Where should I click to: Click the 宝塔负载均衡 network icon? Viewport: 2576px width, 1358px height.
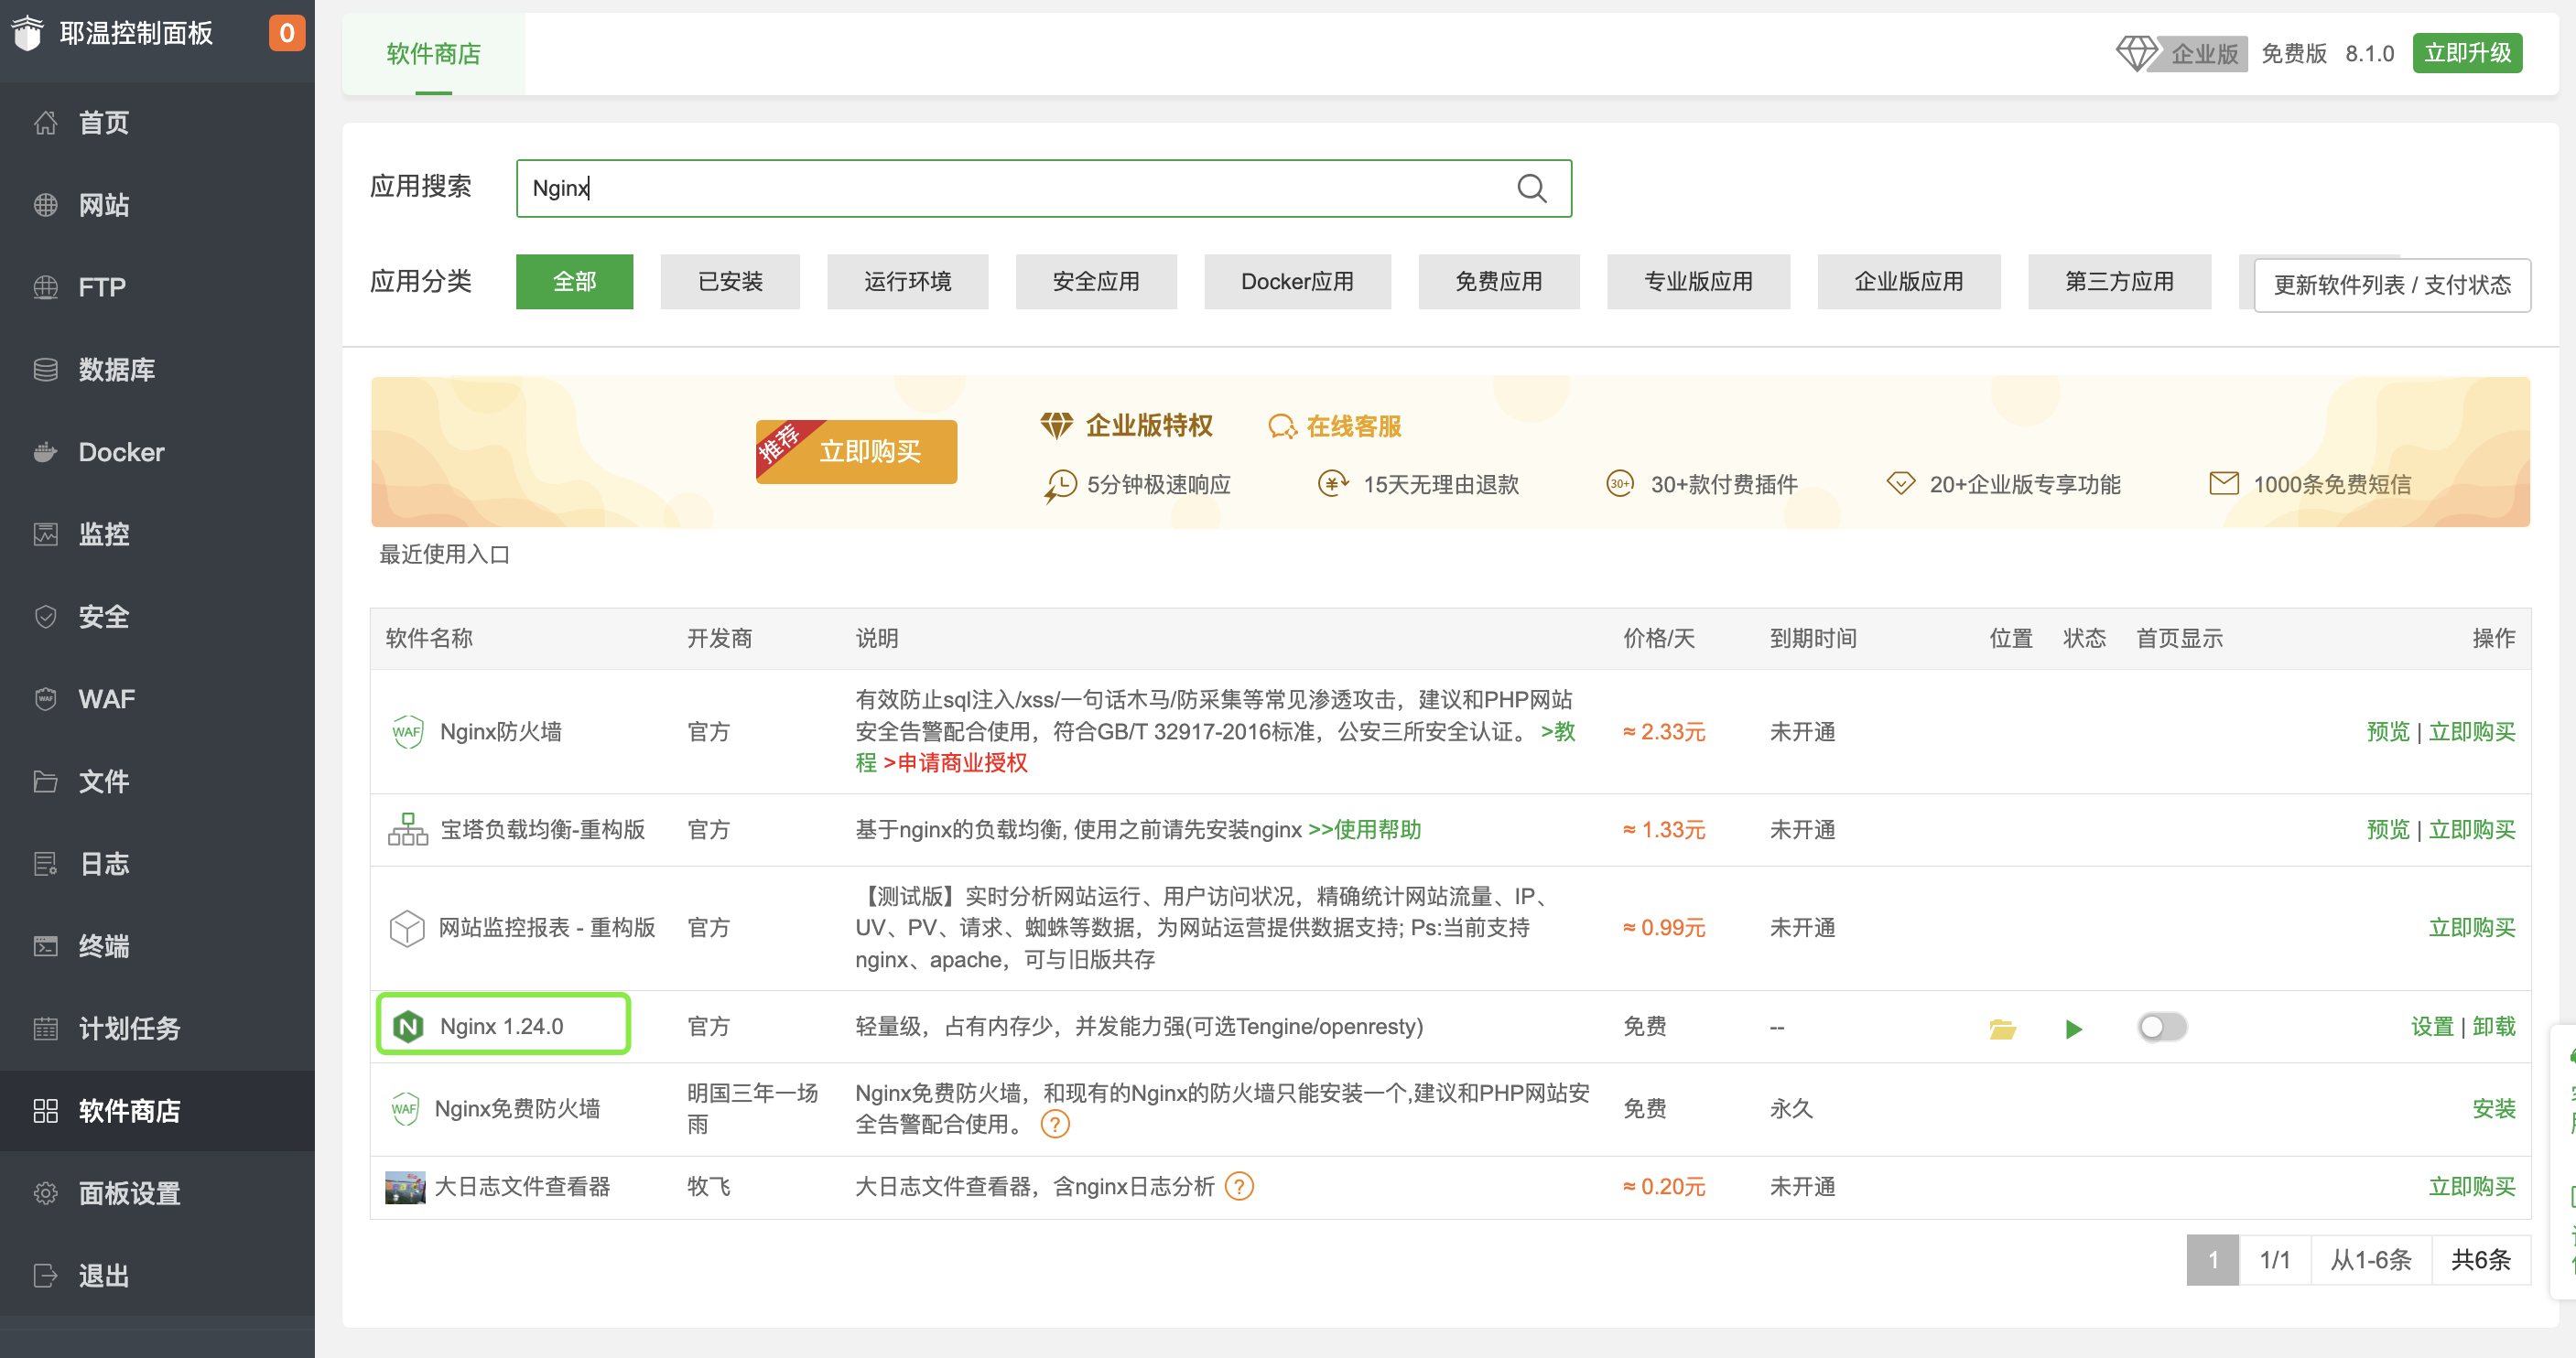407,829
